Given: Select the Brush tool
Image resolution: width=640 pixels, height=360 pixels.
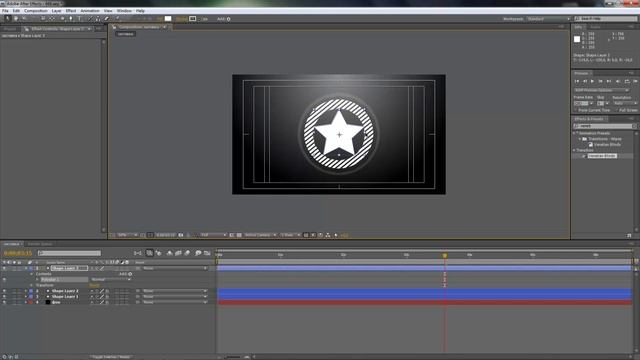Looking at the screenshot, I should (x=90, y=19).
